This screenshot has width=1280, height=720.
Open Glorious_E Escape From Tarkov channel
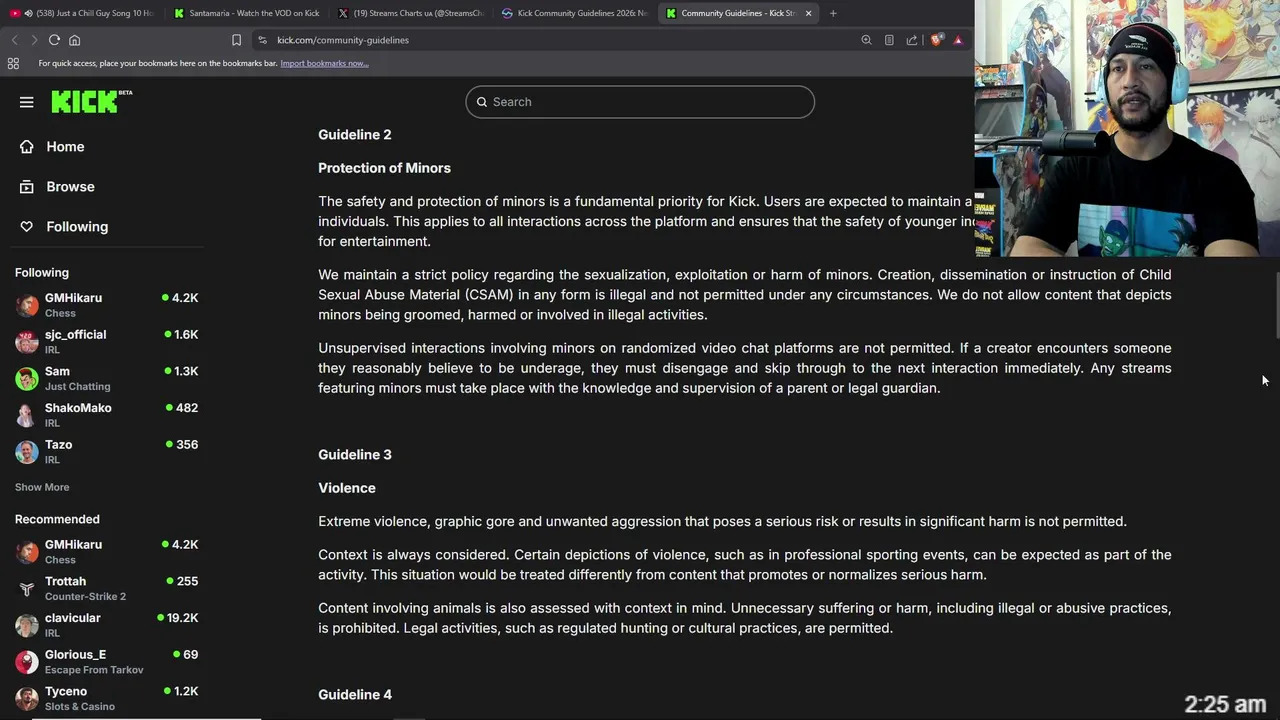(x=107, y=662)
